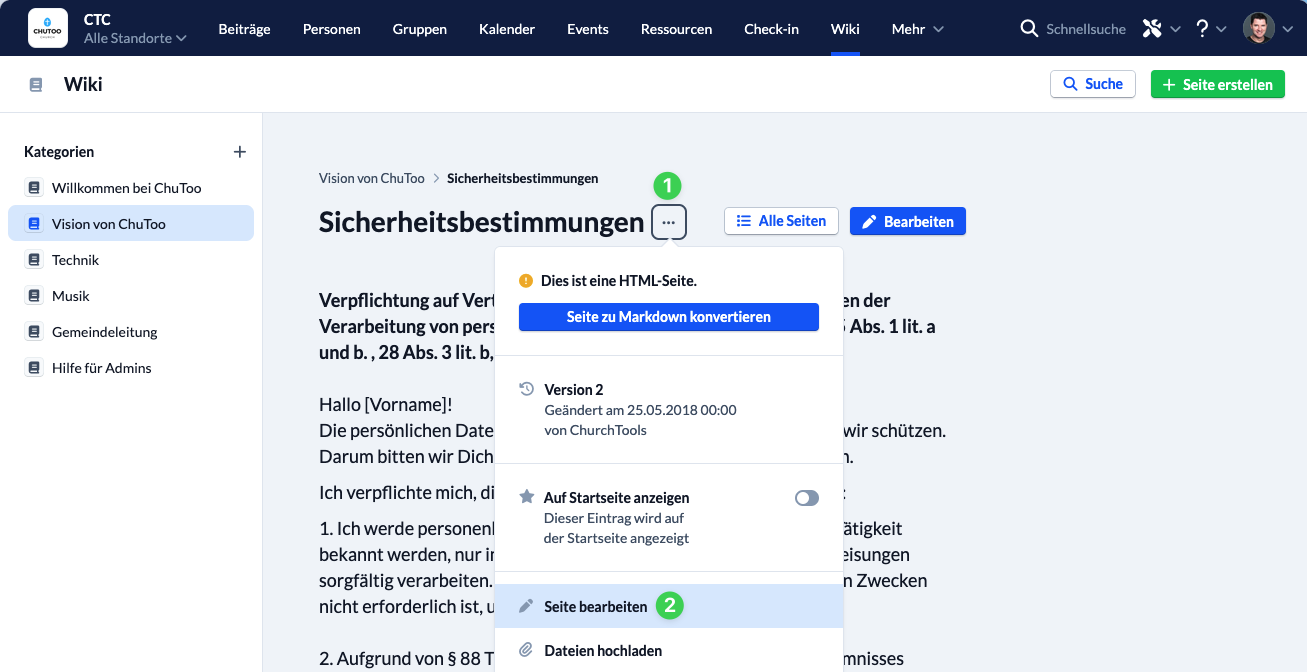
Task: Click into the Schnellsuche field
Action: [1086, 29]
